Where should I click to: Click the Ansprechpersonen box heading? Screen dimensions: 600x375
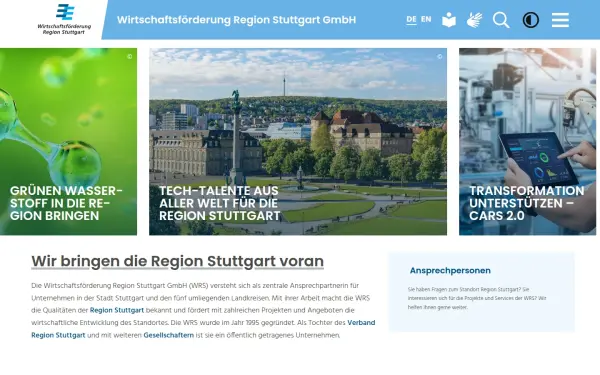(x=450, y=271)
